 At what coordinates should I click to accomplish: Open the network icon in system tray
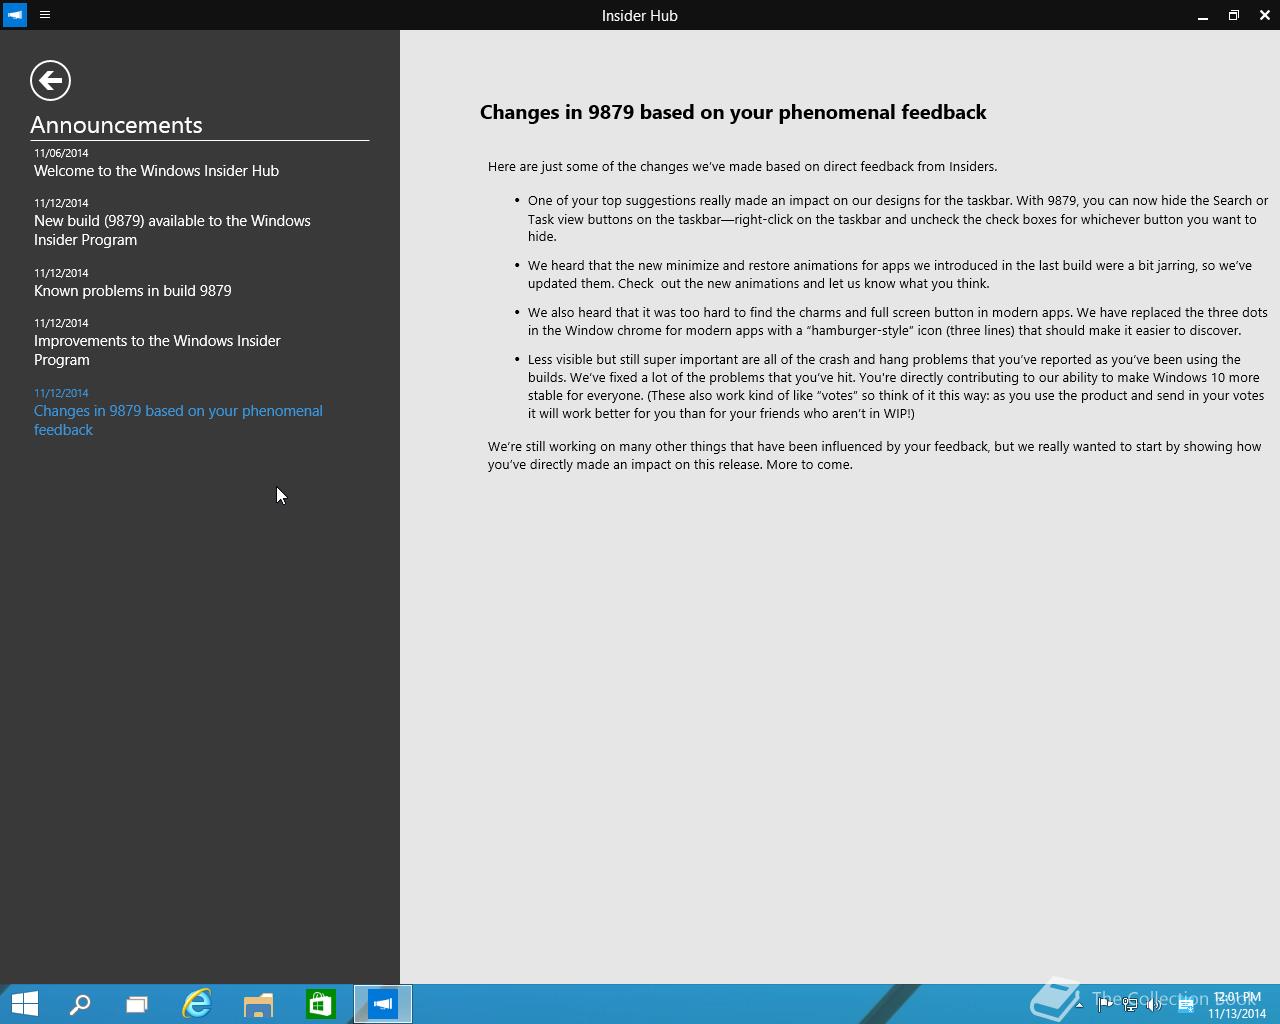pyautogui.click(x=1130, y=1005)
